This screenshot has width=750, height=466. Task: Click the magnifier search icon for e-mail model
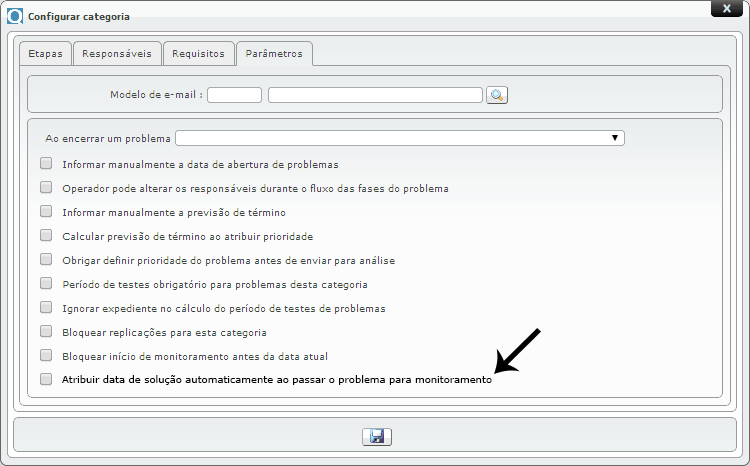tap(497, 95)
